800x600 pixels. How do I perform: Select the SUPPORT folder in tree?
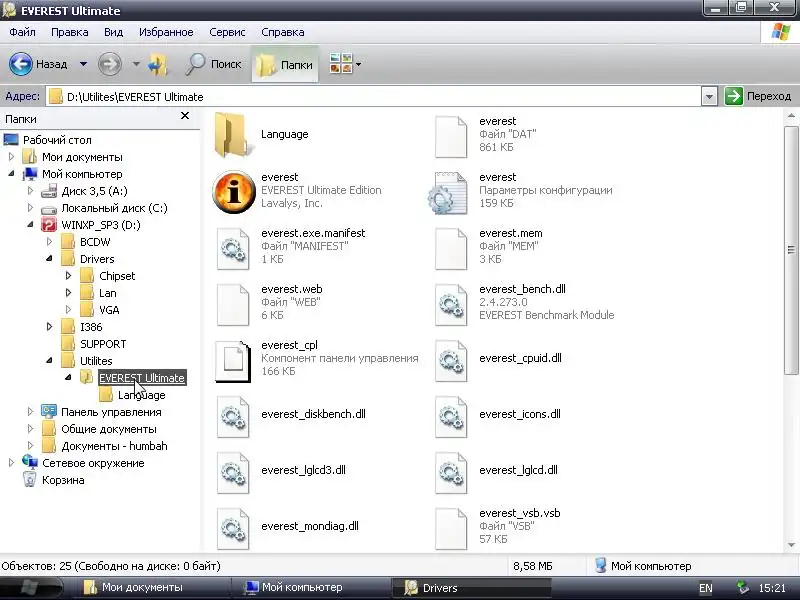coord(103,344)
